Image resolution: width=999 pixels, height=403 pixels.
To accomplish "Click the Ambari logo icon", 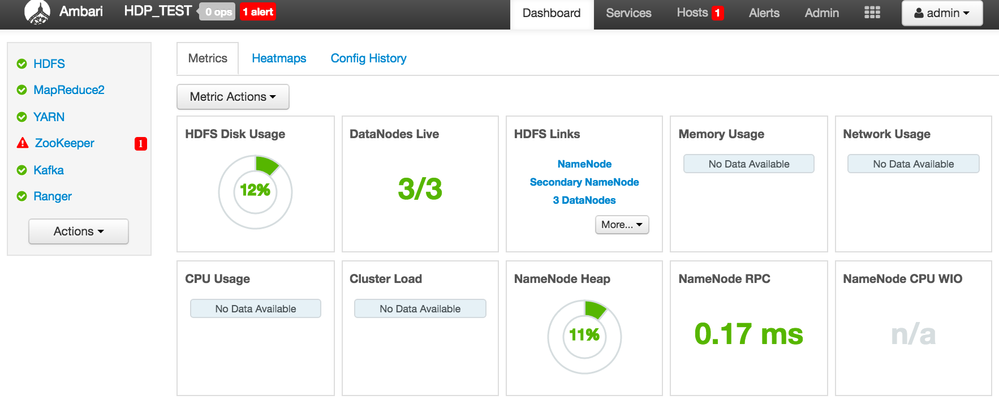I will tap(37, 13).
